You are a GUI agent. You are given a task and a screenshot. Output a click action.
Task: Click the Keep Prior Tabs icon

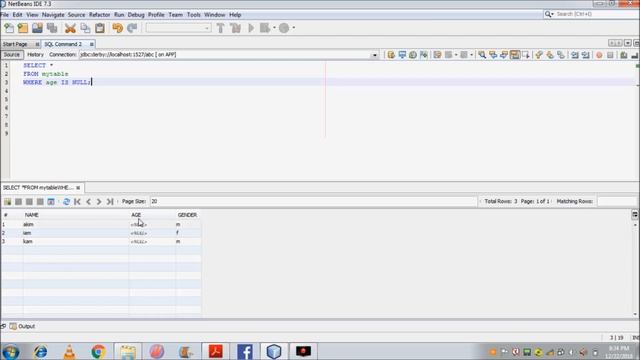(424, 55)
